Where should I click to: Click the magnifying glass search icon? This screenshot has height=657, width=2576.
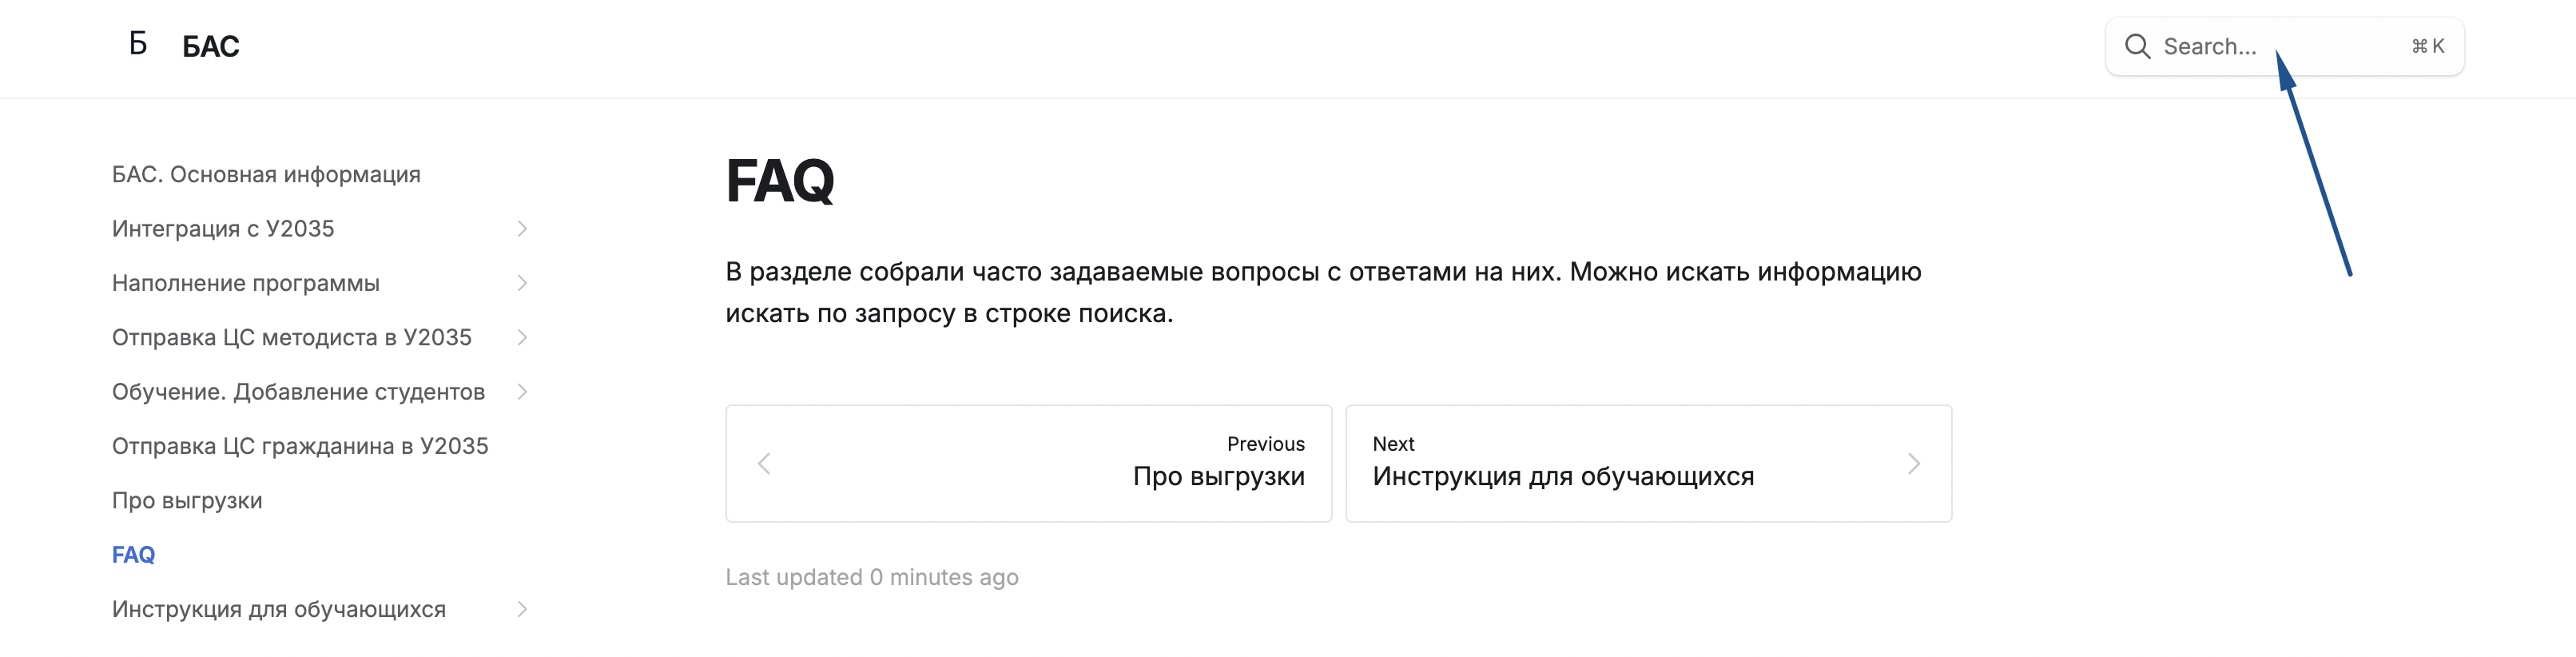coord(2137,46)
